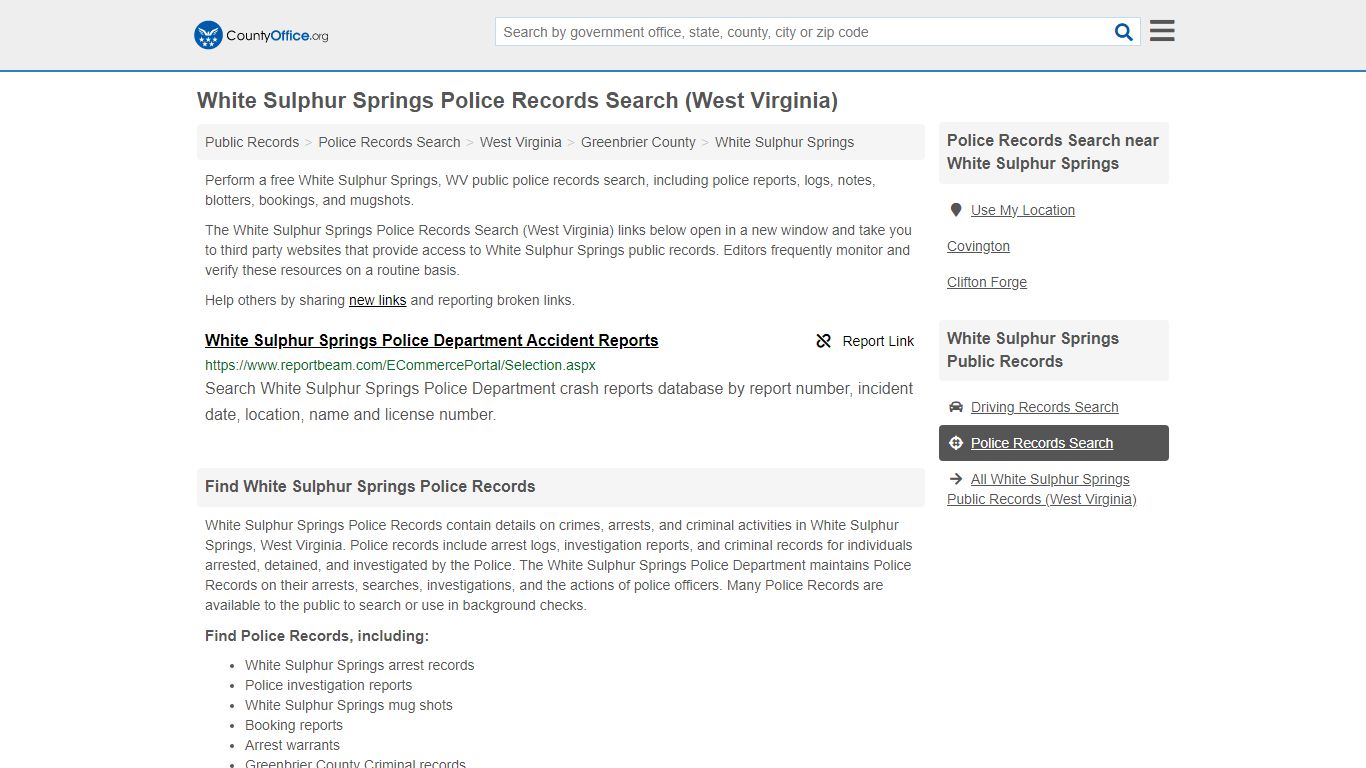Image resolution: width=1366 pixels, height=768 pixels.
Task: Click the Report Link button
Action: 865,341
